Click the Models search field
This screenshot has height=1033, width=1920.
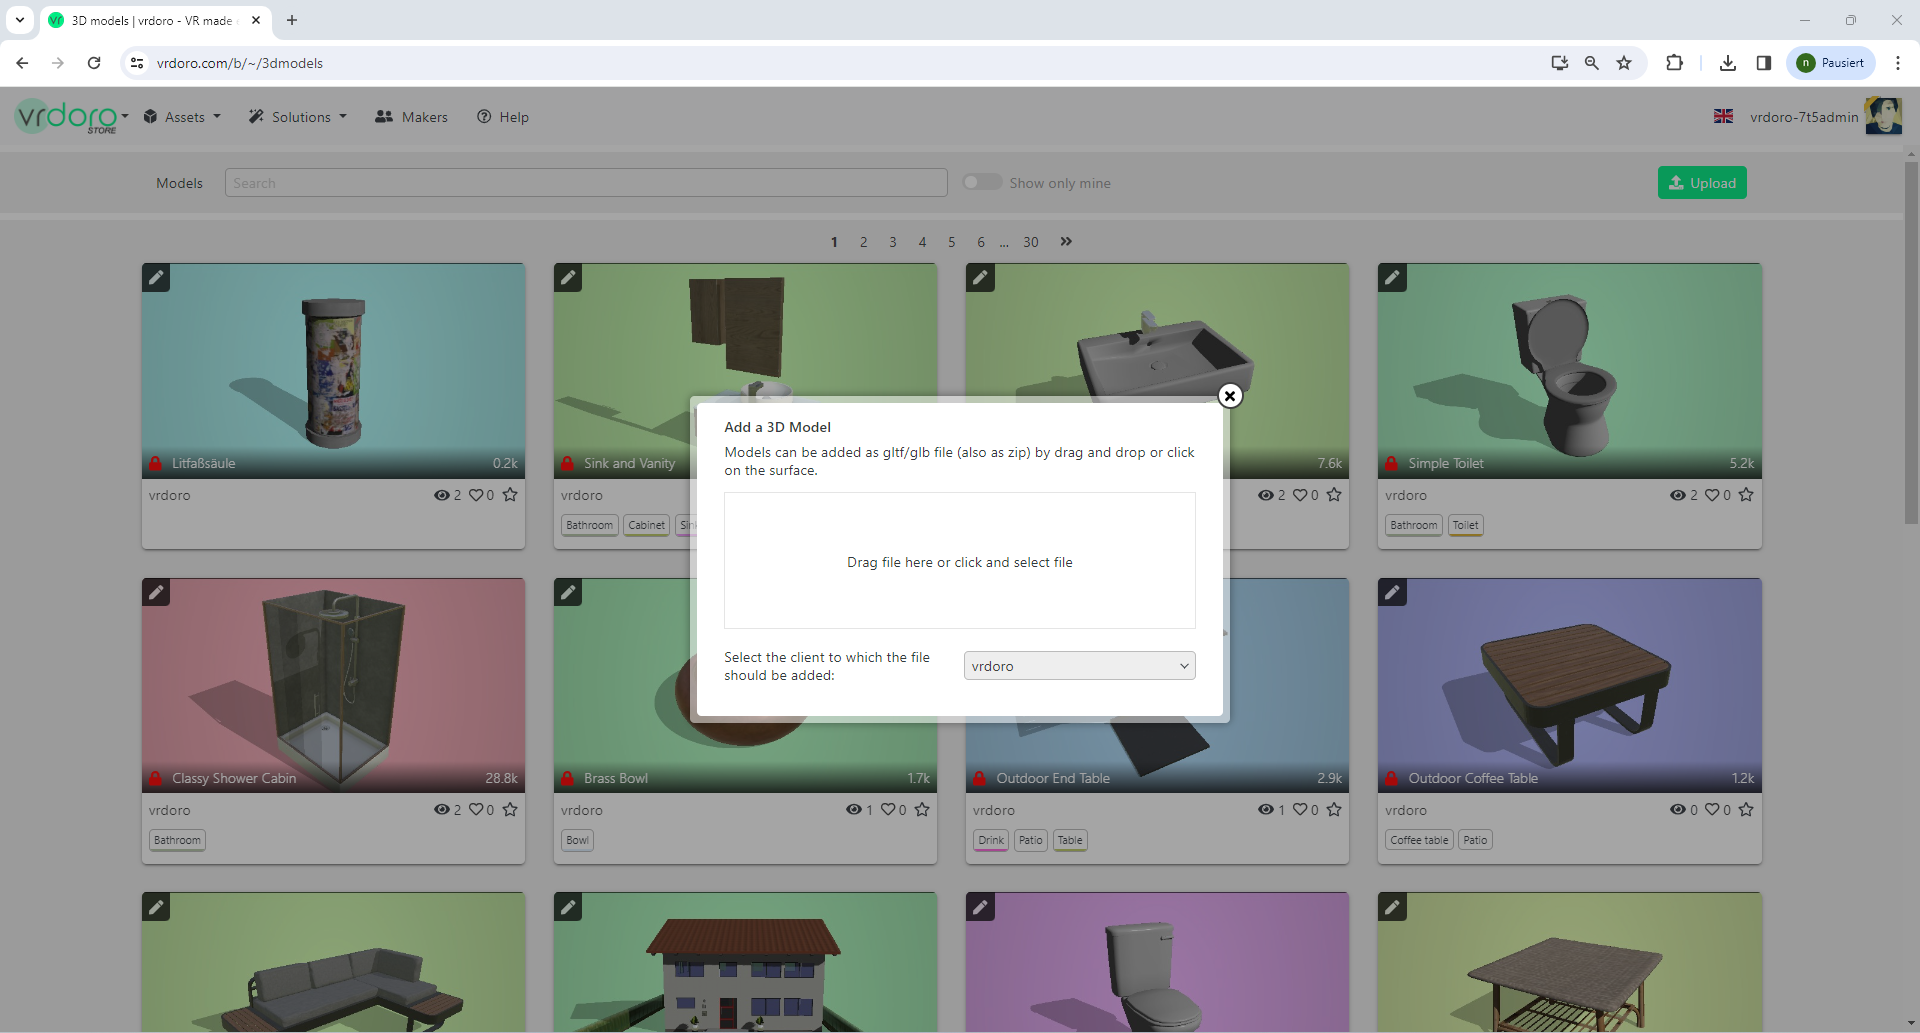585,183
